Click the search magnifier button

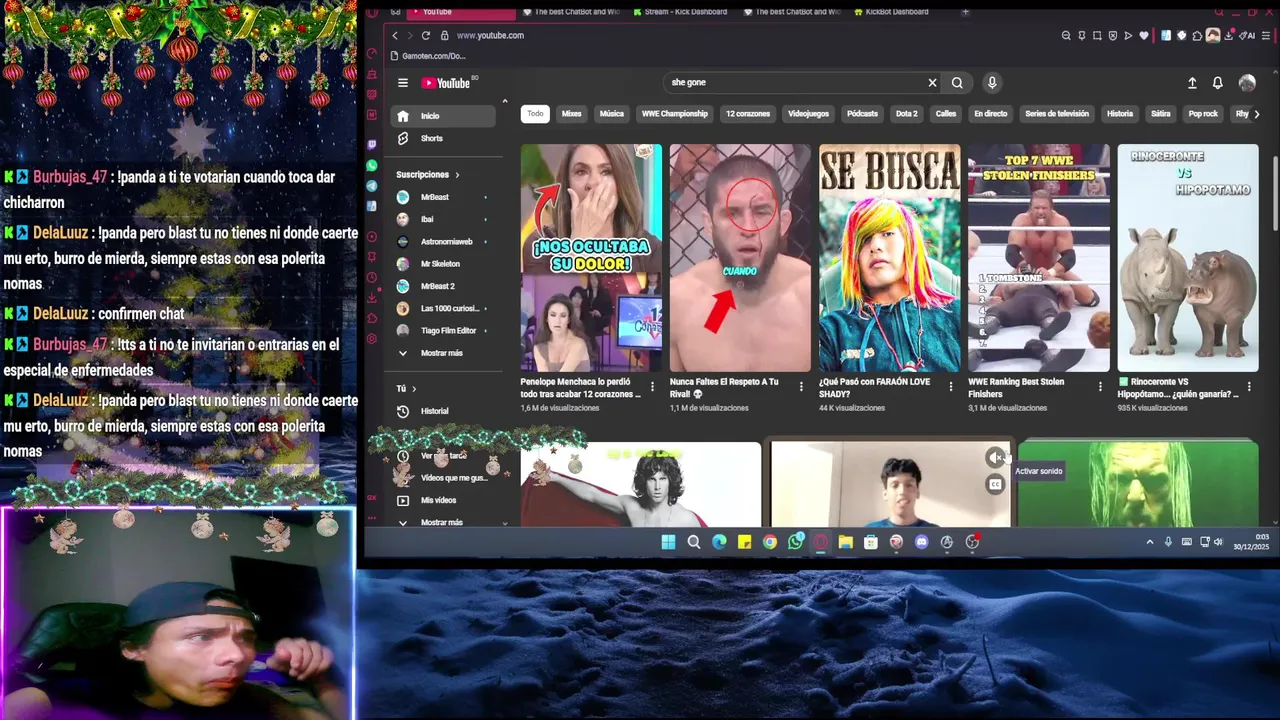click(957, 83)
